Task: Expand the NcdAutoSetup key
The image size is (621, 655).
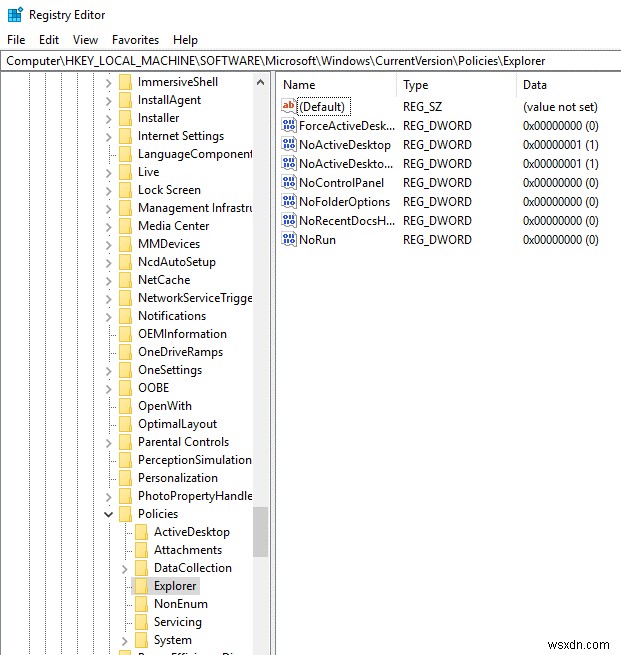Action: tap(109, 262)
